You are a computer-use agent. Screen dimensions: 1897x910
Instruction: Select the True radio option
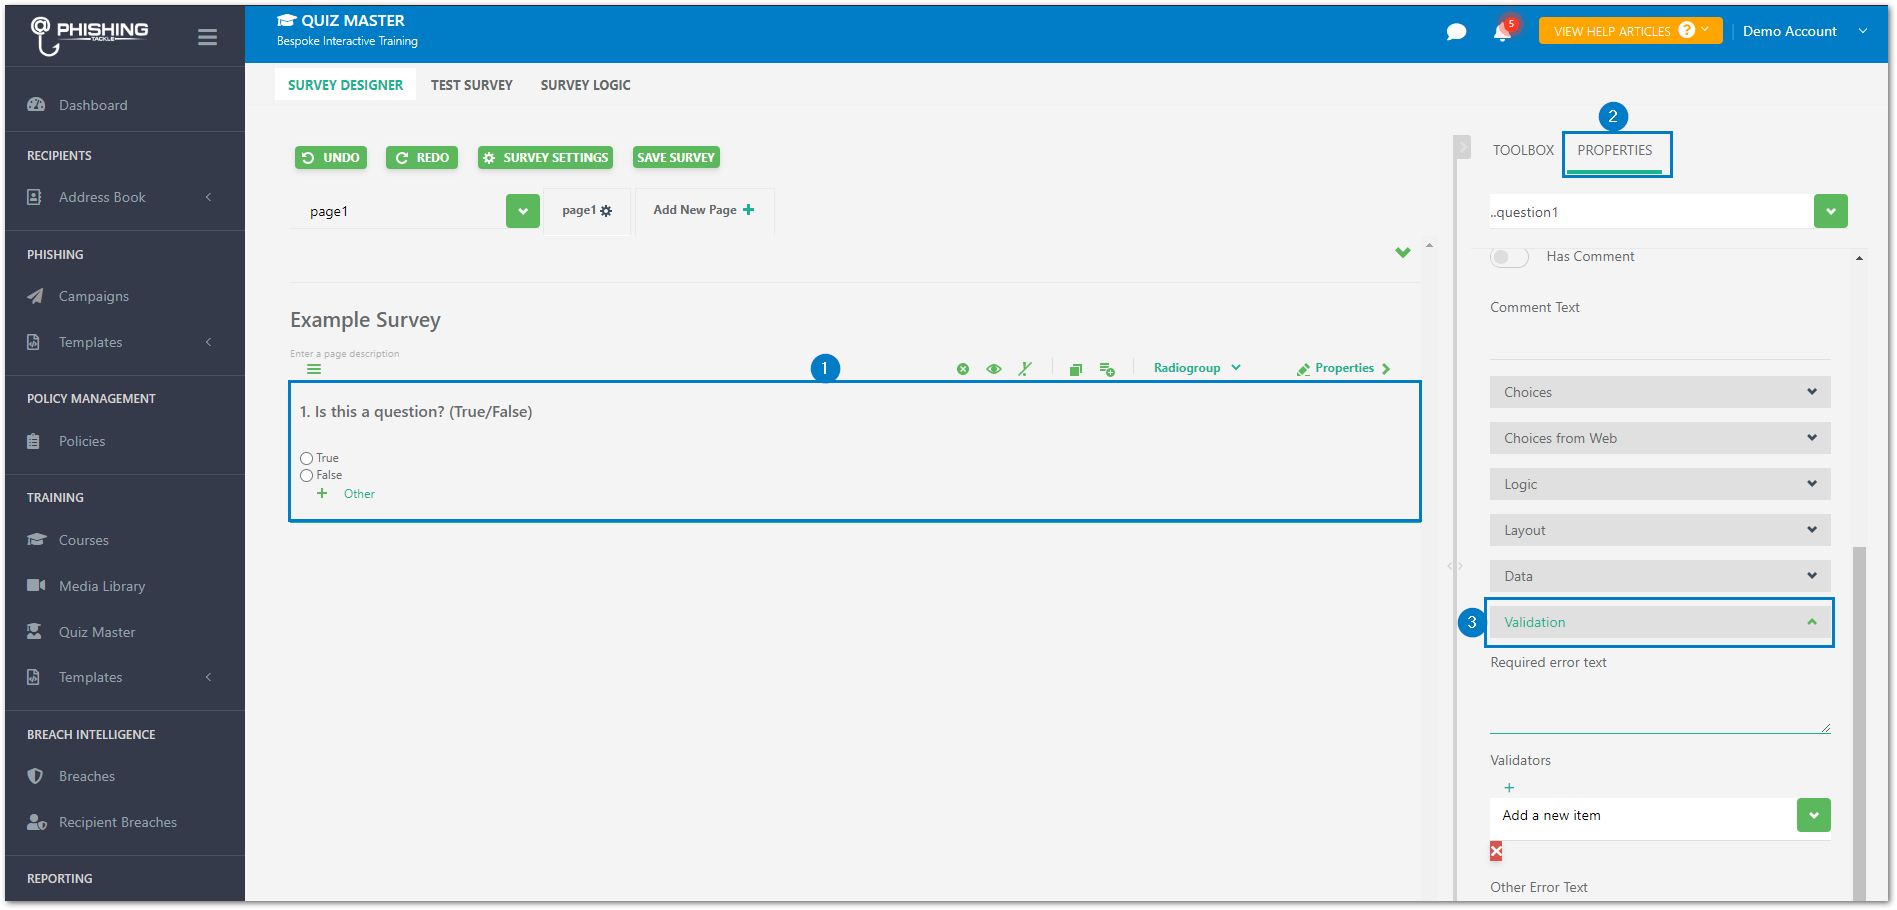306,459
